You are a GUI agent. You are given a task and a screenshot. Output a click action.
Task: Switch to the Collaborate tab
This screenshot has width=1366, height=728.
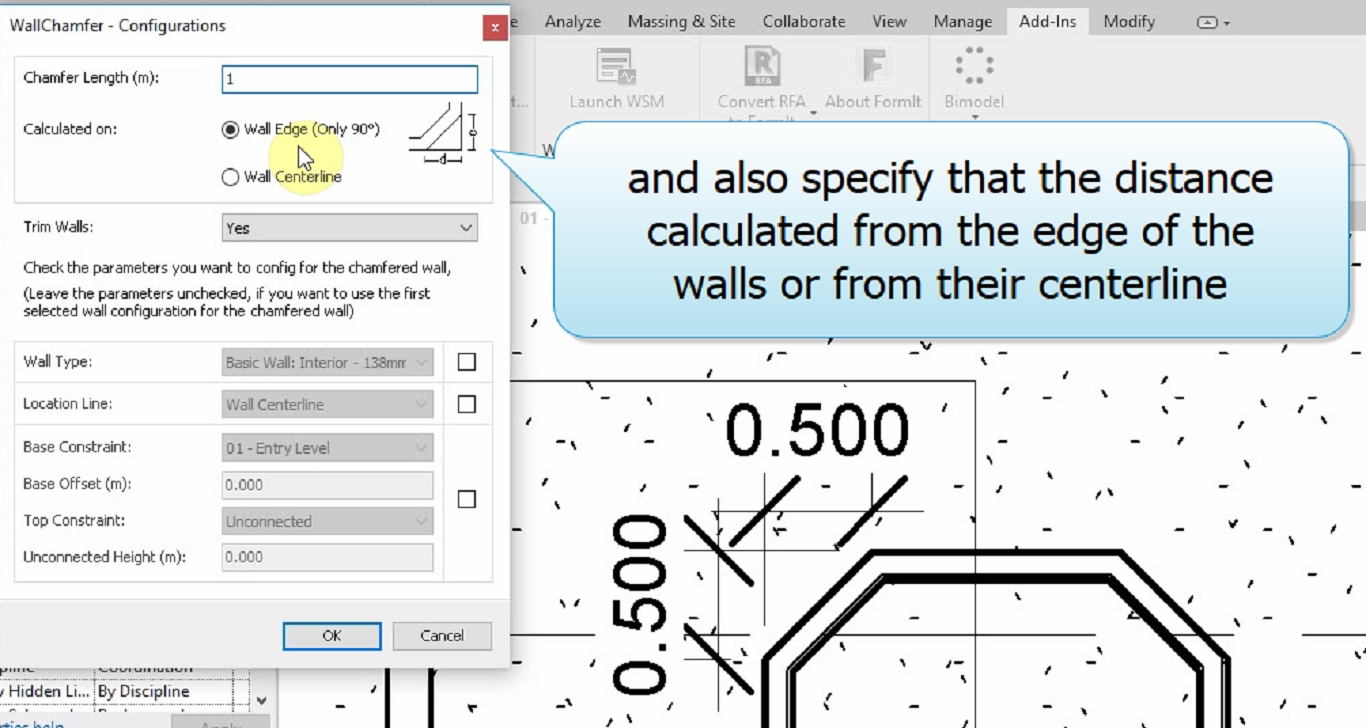(x=804, y=21)
